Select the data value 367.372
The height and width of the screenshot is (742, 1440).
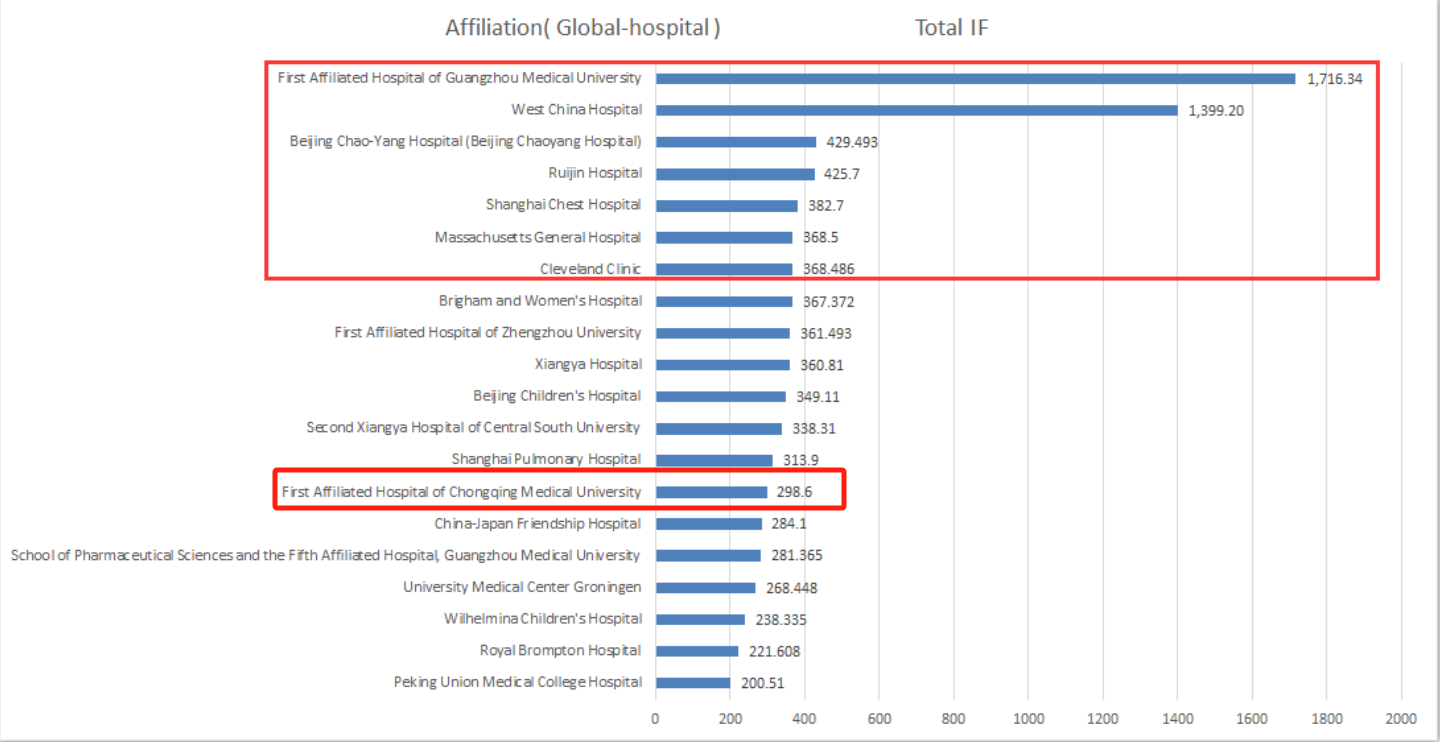pyautogui.click(x=829, y=302)
